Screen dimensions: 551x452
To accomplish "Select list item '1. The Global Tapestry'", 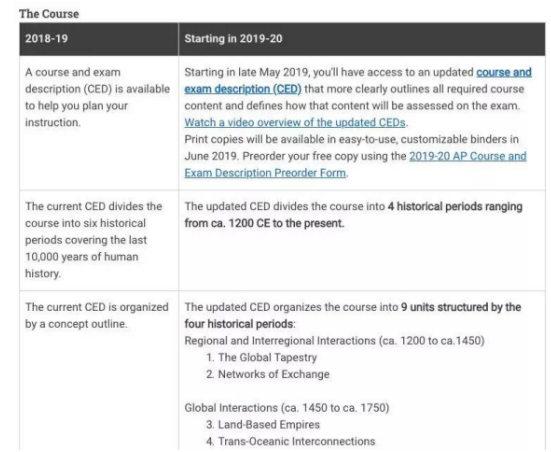I will point(261,357).
